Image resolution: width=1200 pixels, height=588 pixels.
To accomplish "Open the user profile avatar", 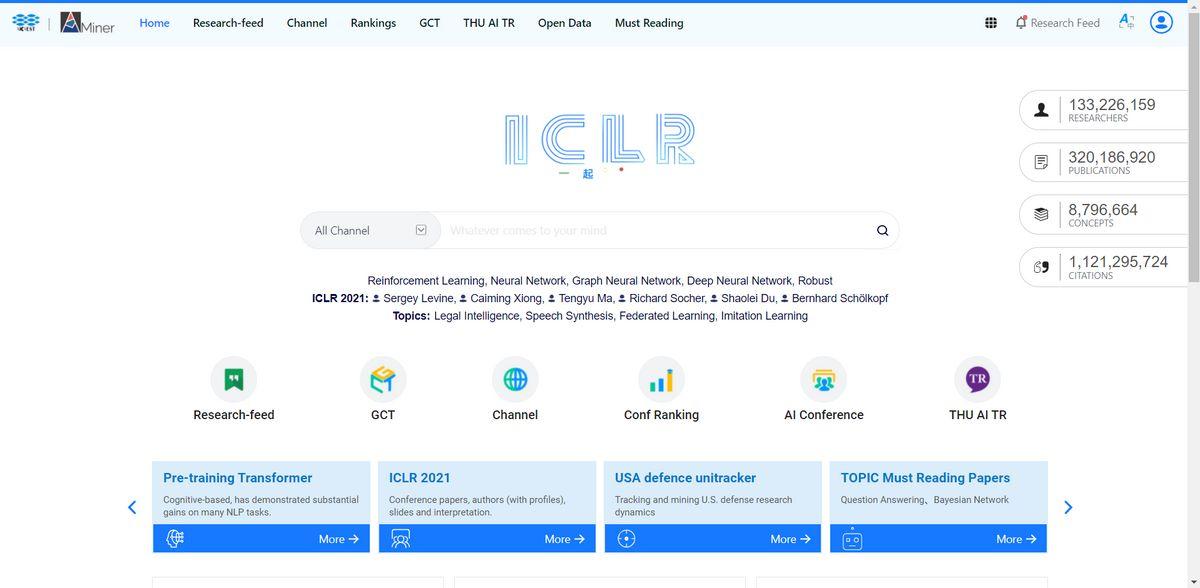I will [1161, 22].
